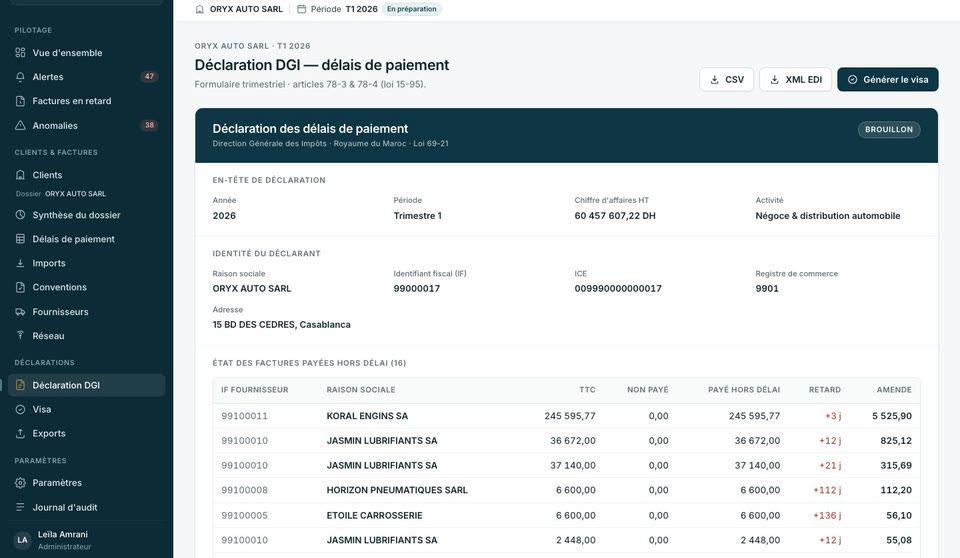960x558 pixels.
Task: Open the Fournisseurs page
Action: pos(86,312)
